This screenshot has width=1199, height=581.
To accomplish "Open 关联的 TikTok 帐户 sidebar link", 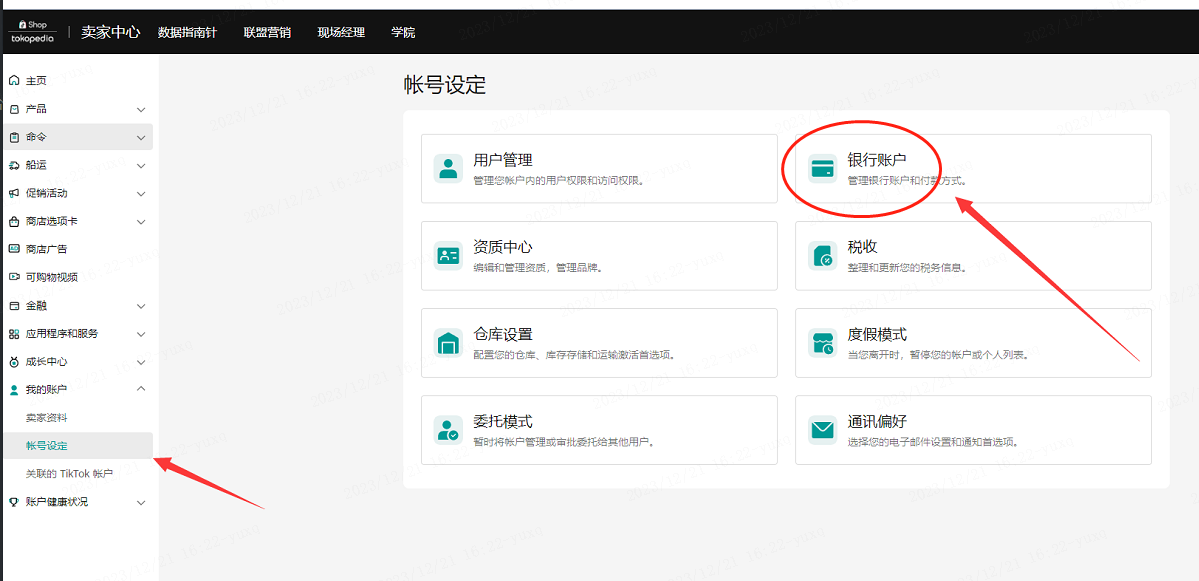I will 69,473.
